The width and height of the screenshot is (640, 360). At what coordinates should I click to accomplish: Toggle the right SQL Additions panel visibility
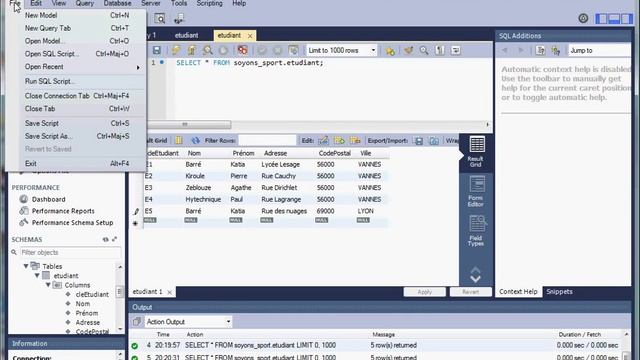pos(627,18)
